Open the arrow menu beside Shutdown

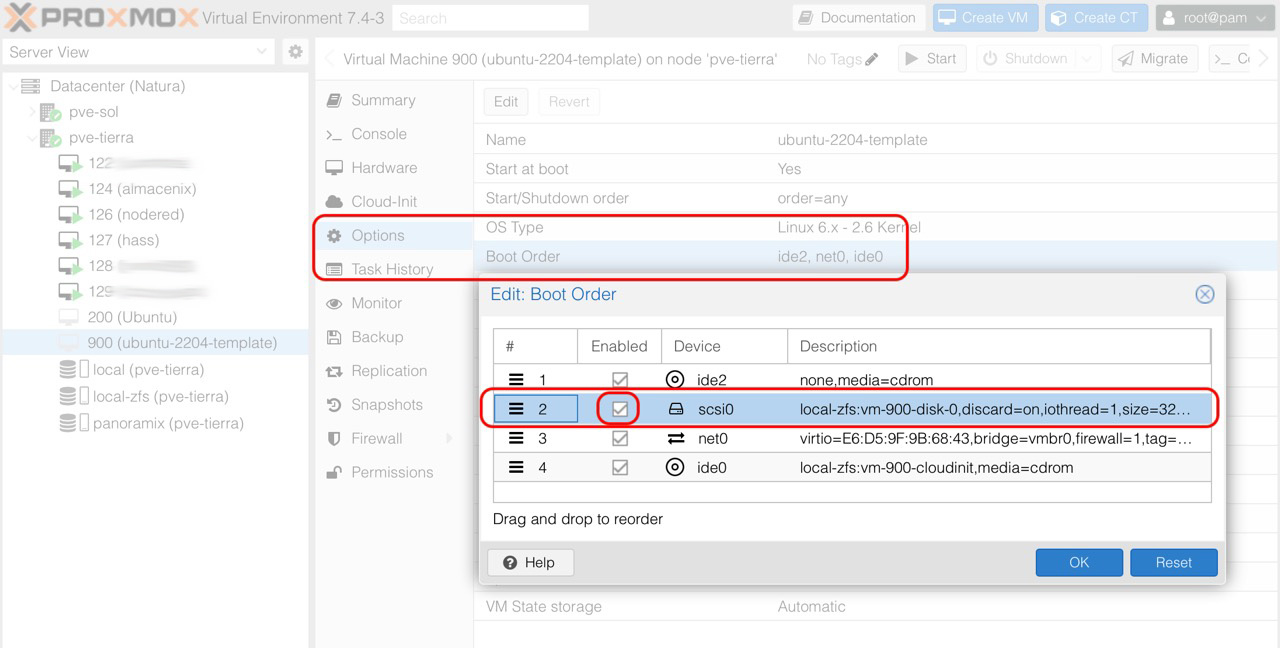(x=1089, y=59)
